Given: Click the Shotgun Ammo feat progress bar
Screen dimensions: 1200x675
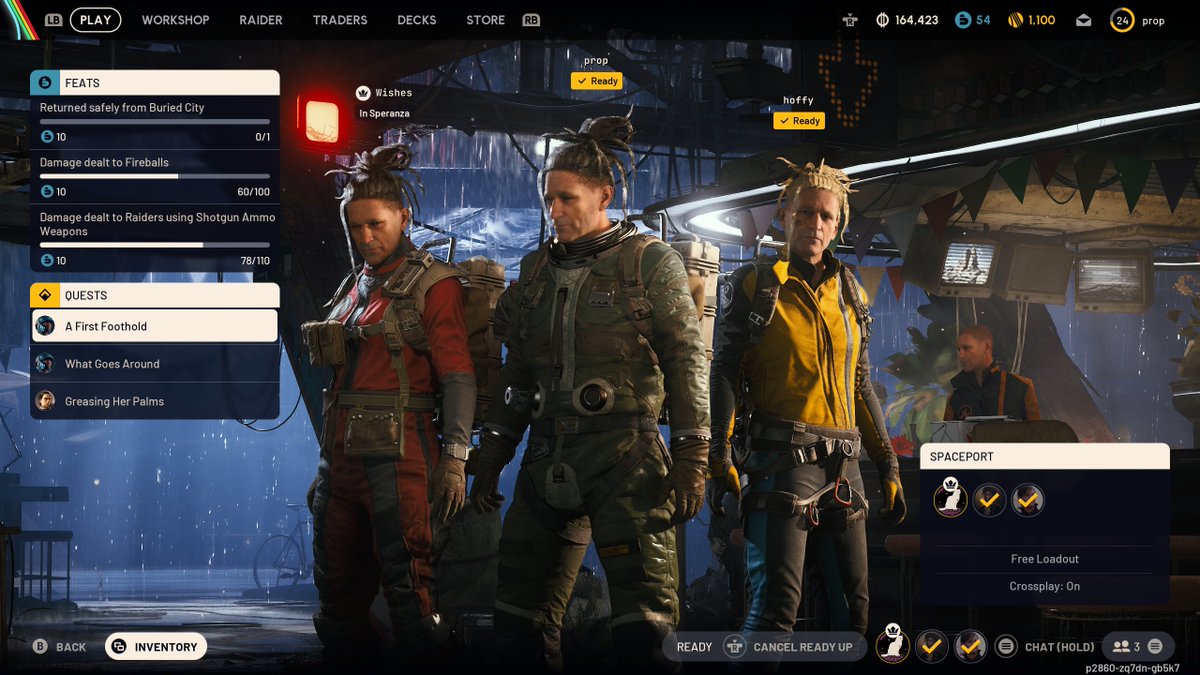Looking at the screenshot, I should [x=155, y=245].
